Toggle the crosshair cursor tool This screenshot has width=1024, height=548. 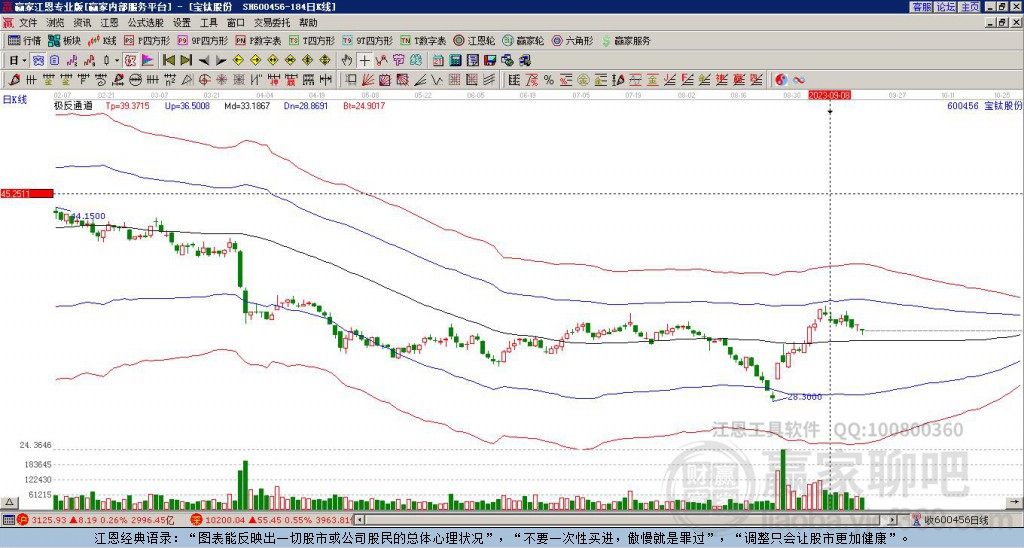click(364, 61)
